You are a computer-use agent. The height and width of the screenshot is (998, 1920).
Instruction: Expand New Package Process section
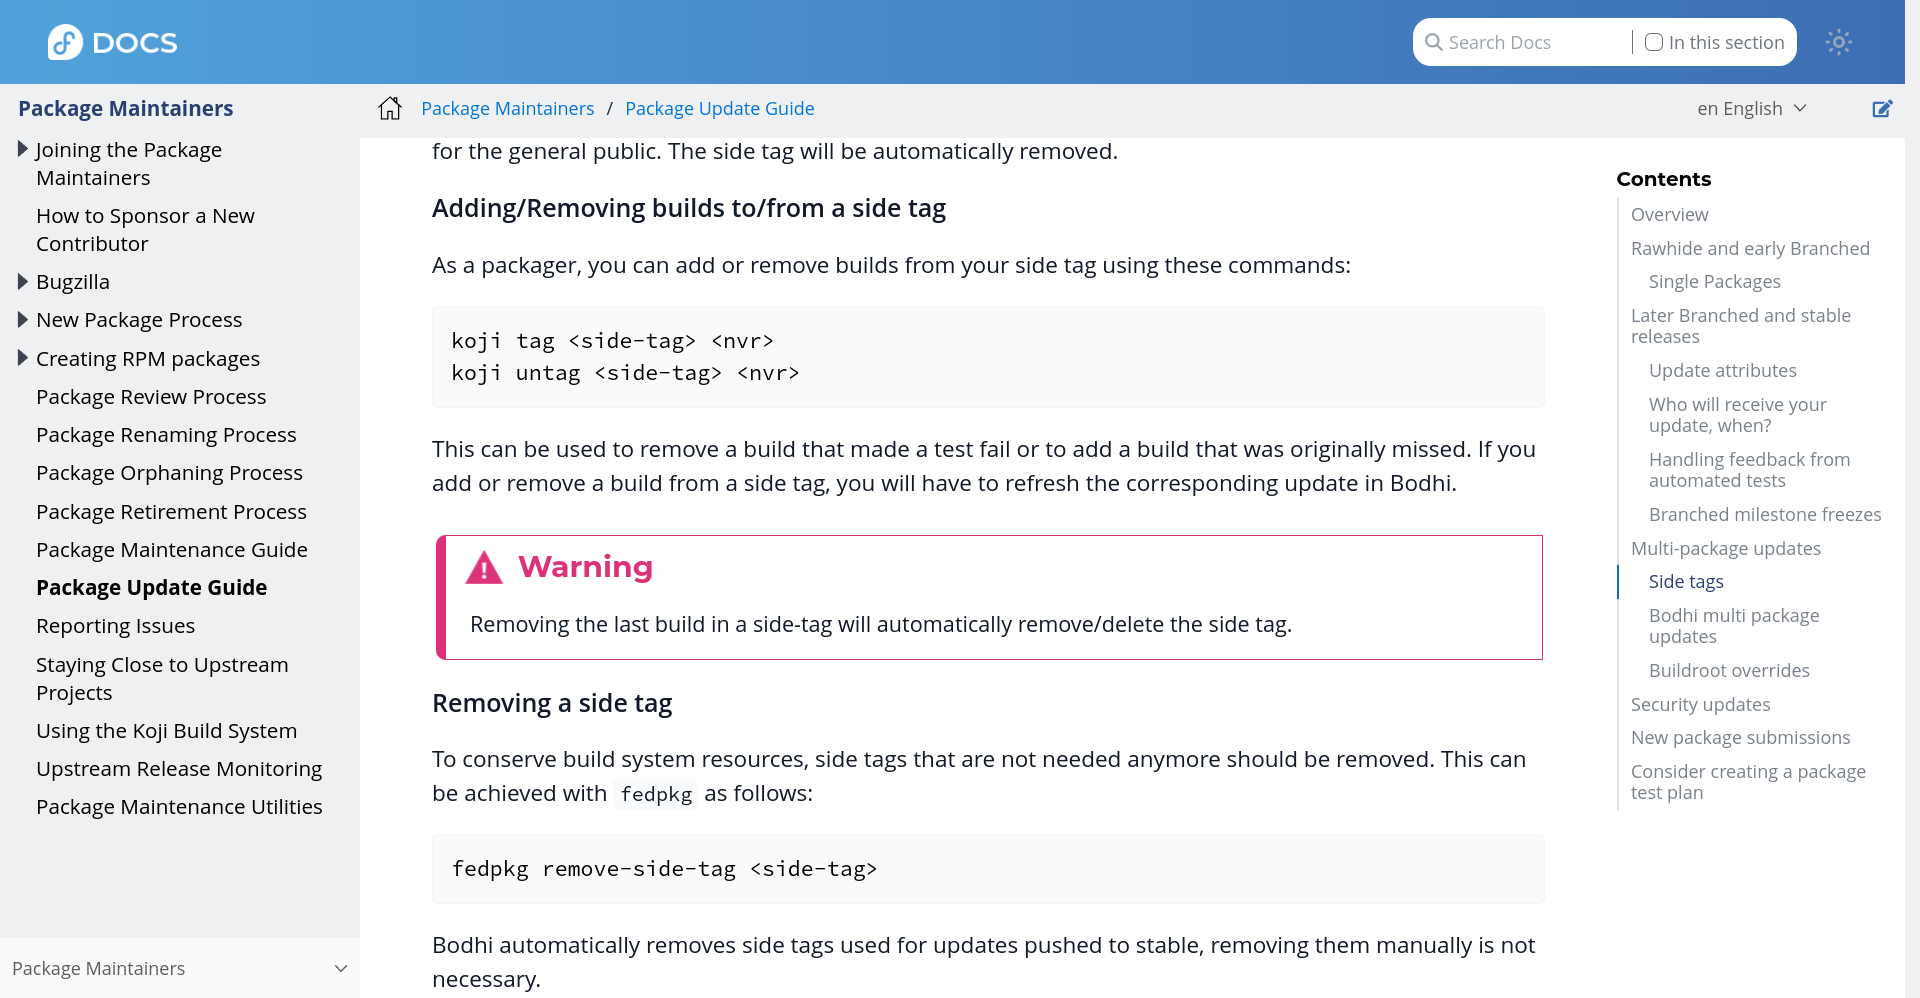tap(23, 320)
